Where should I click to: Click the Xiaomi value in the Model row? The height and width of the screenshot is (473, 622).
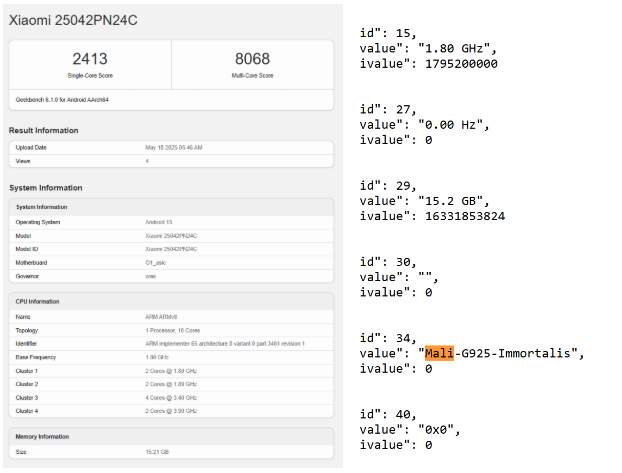[171, 236]
